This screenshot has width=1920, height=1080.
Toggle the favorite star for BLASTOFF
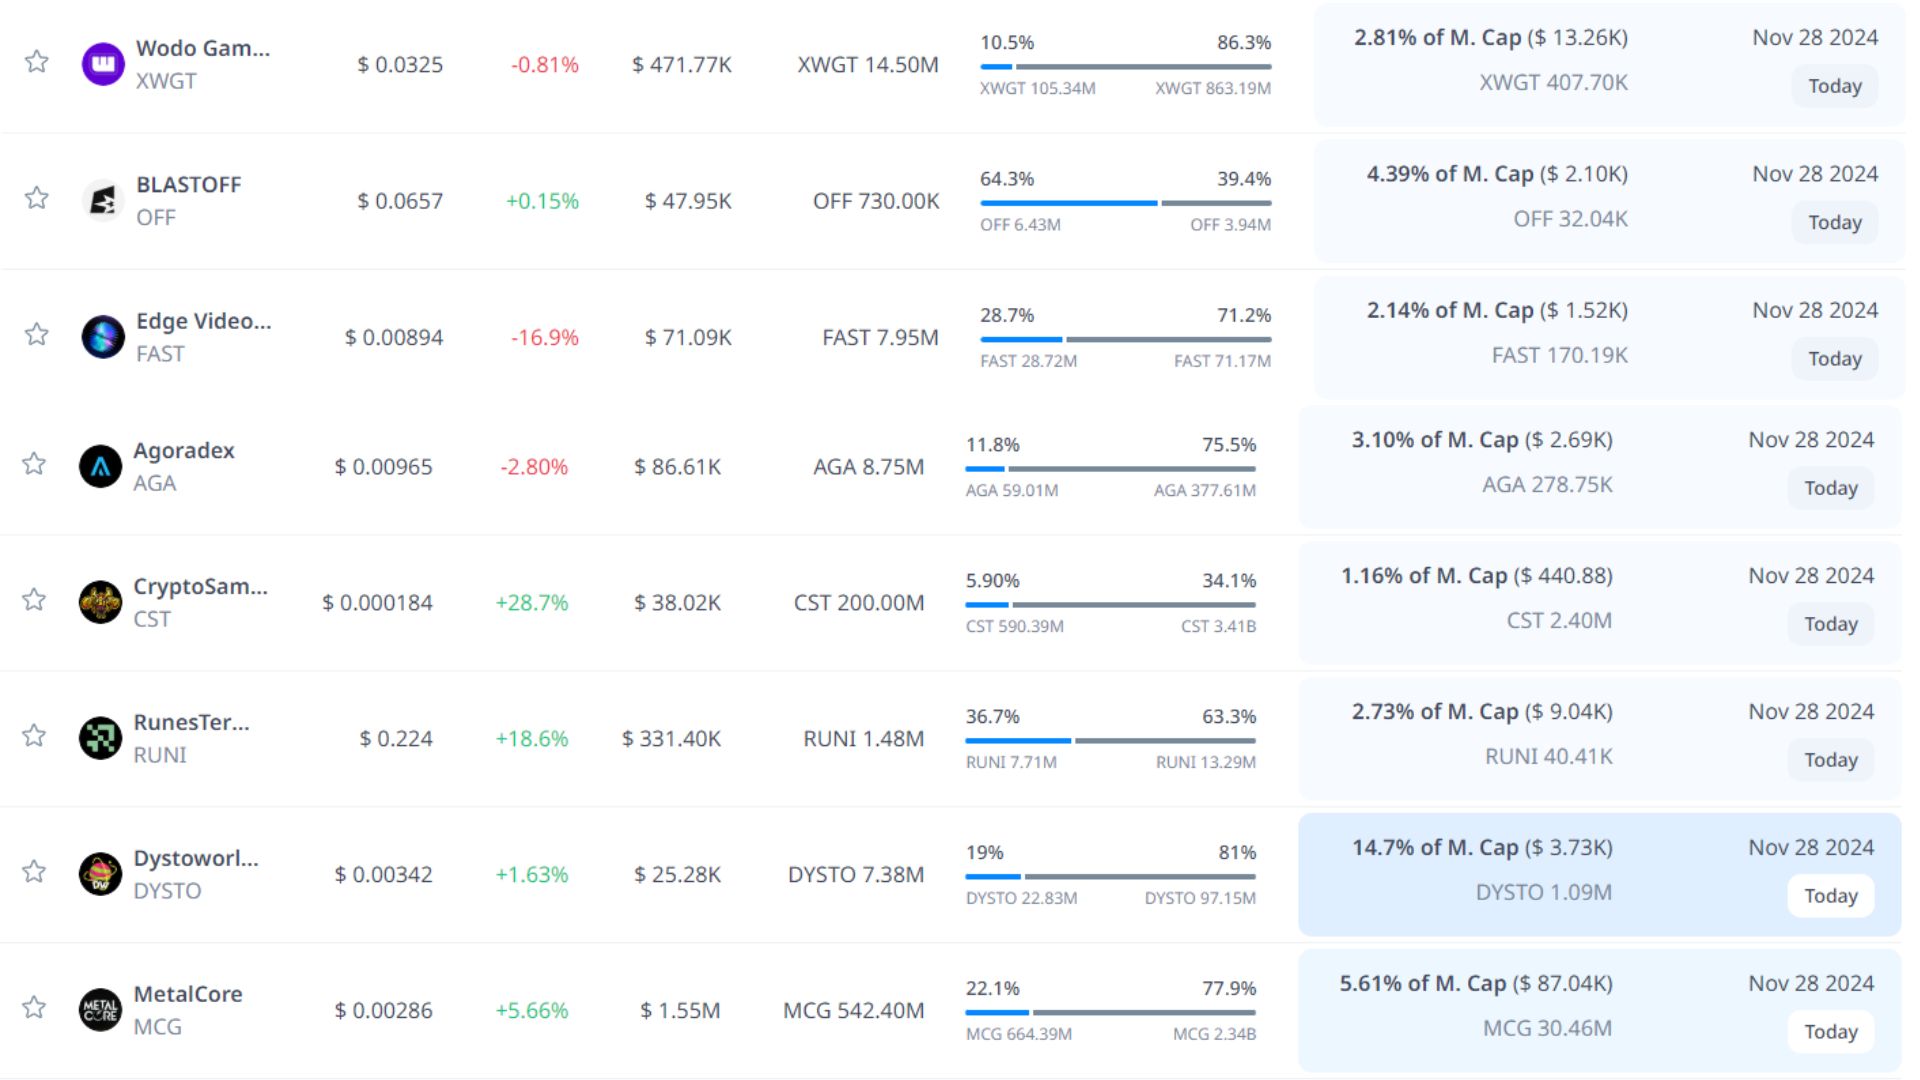pyautogui.click(x=37, y=198)
